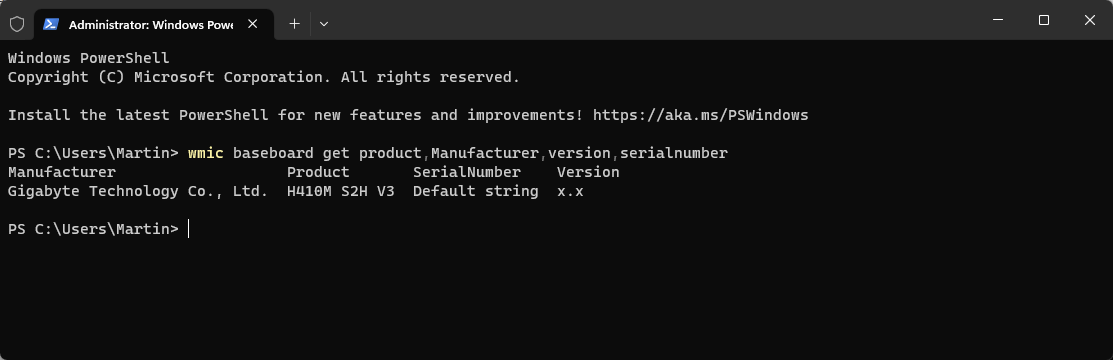The width and height of the screenshot is (1113, 360).
Task: Minimize the terminal window
Action: tap(998, 20)
